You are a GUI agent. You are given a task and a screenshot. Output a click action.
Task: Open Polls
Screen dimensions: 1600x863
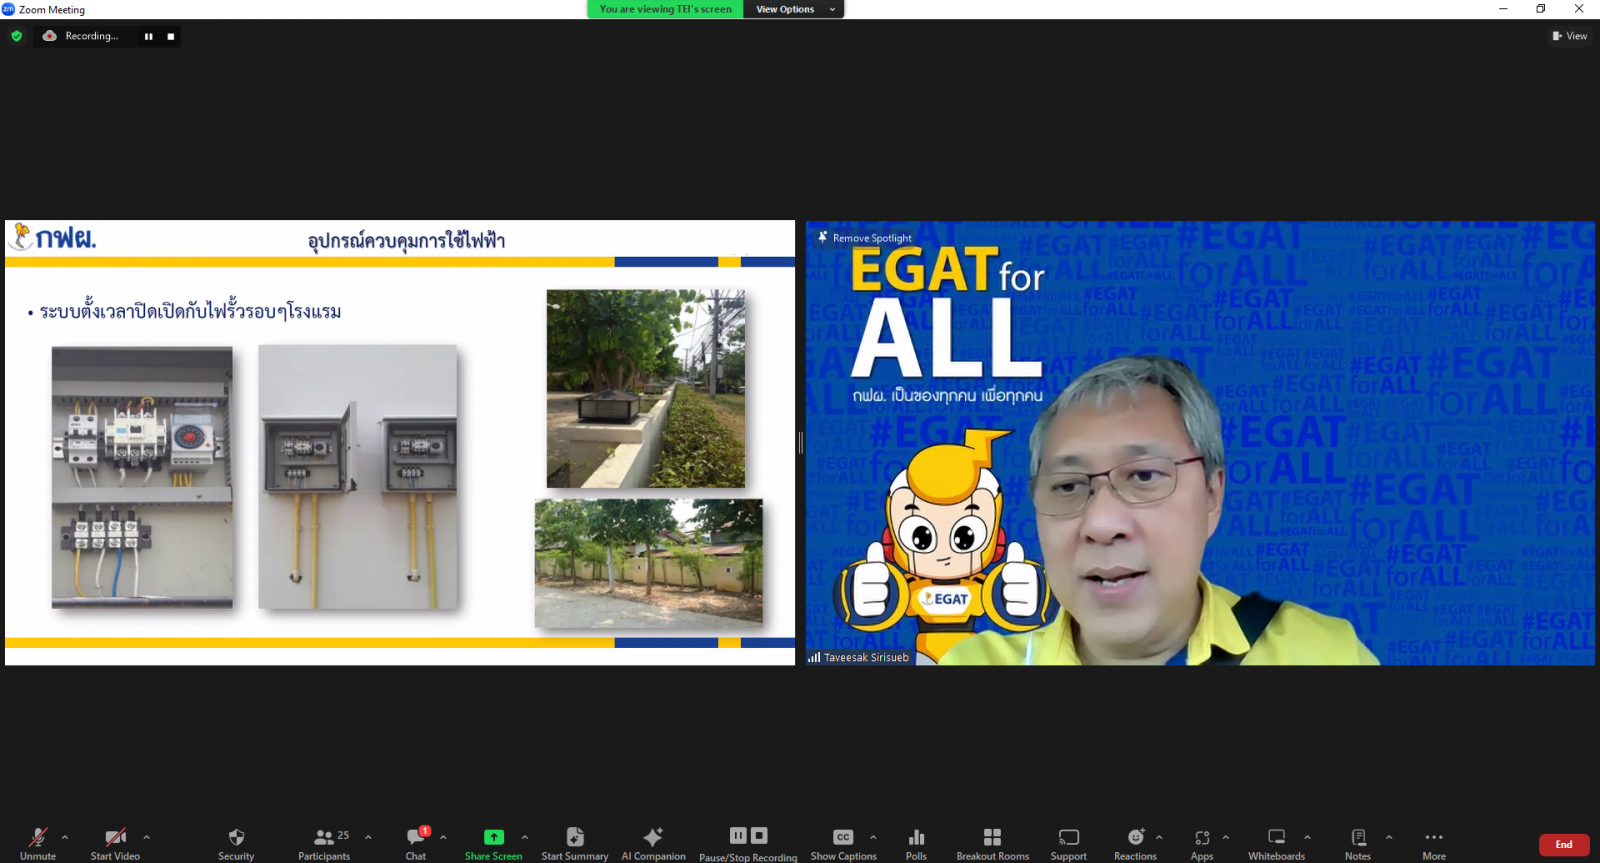pos(916,843)
